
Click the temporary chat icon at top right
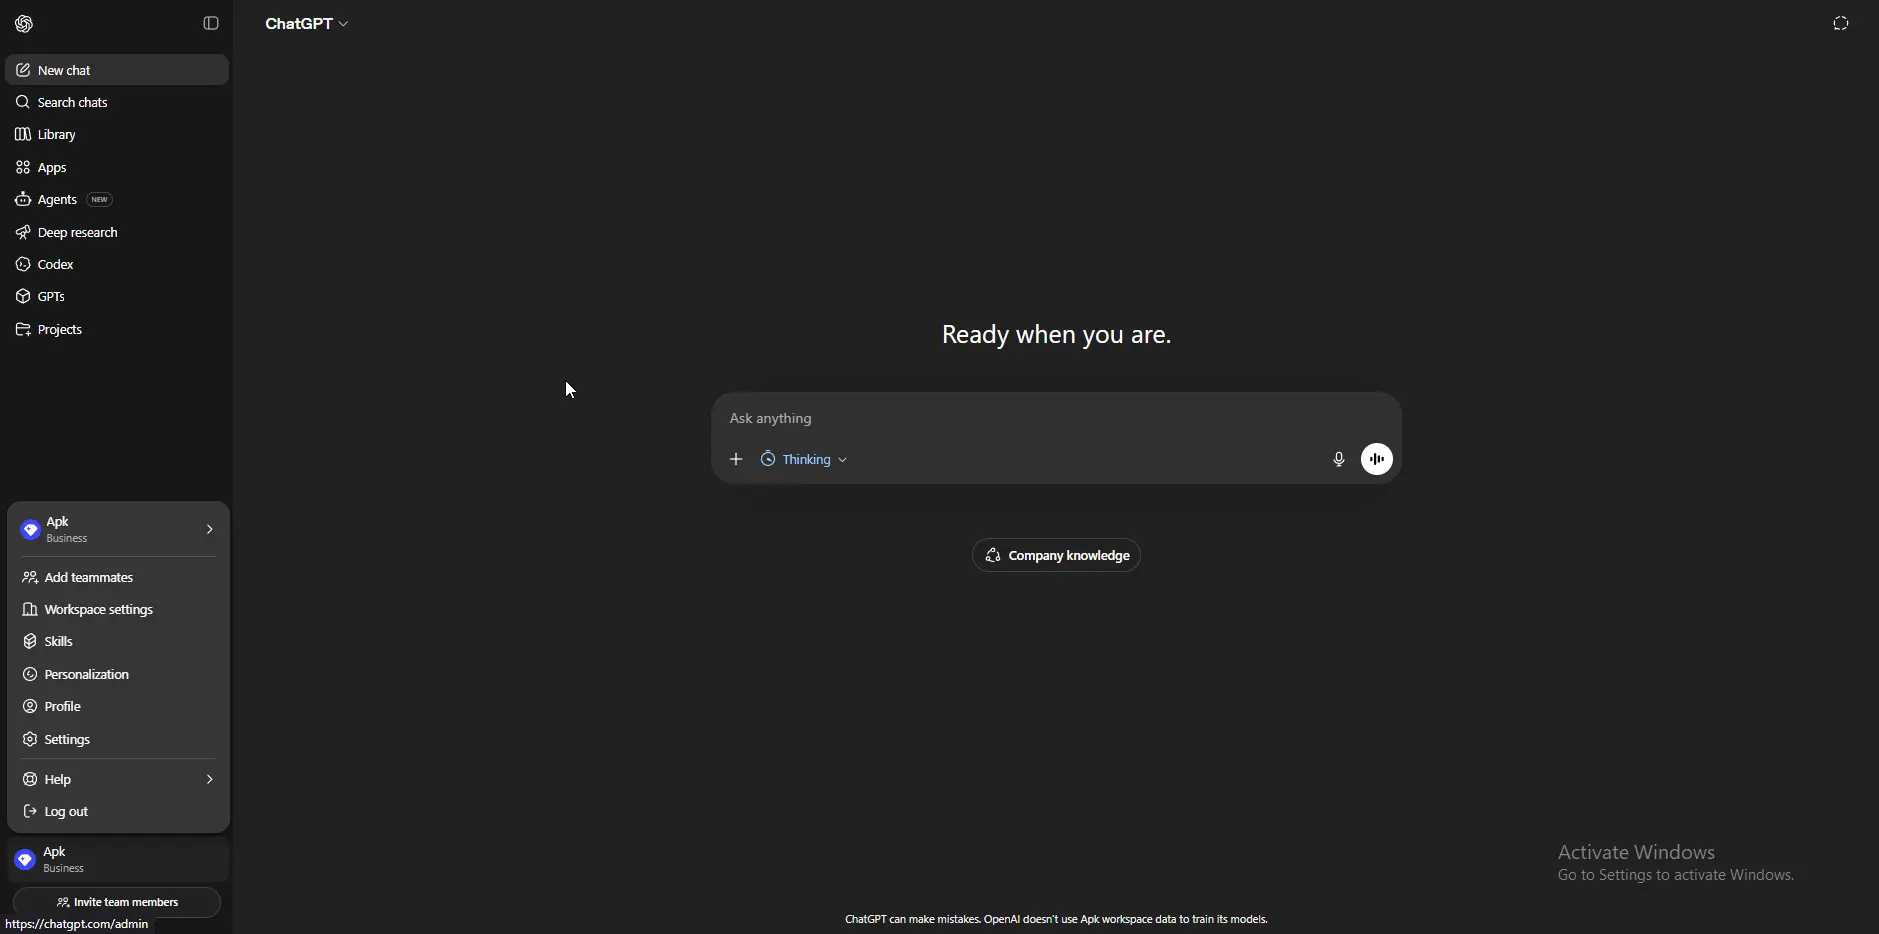[x=1841, y=23]
